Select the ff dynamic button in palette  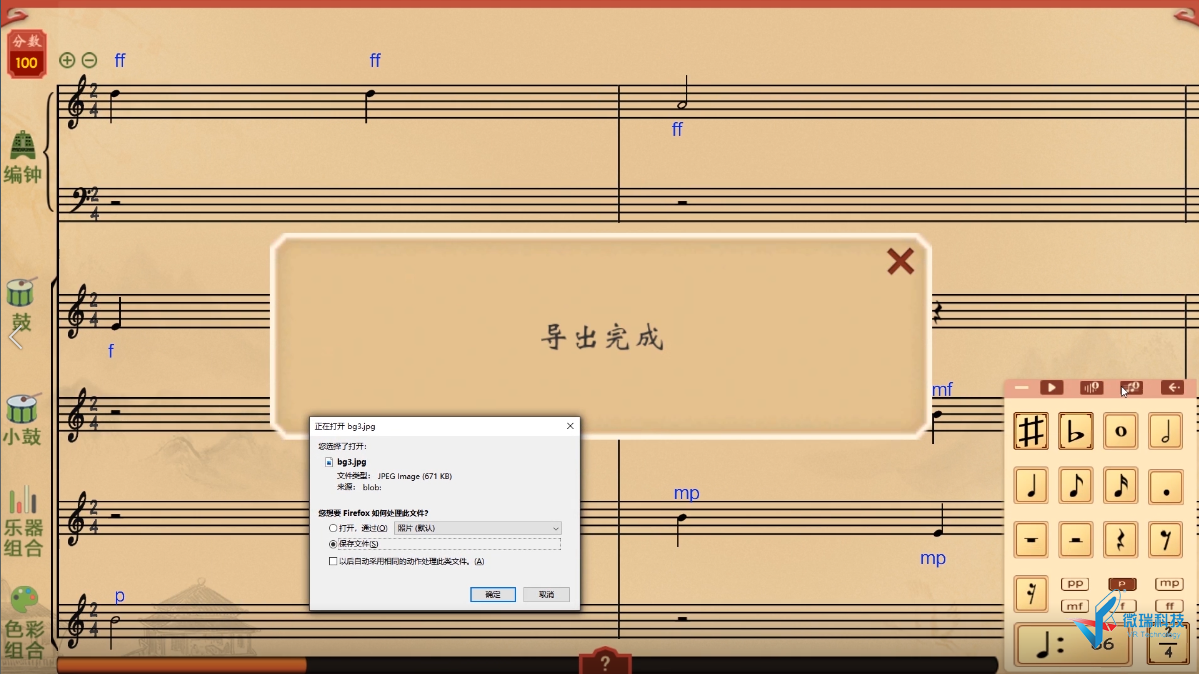pyautogui.click(x=1169, y=606)
